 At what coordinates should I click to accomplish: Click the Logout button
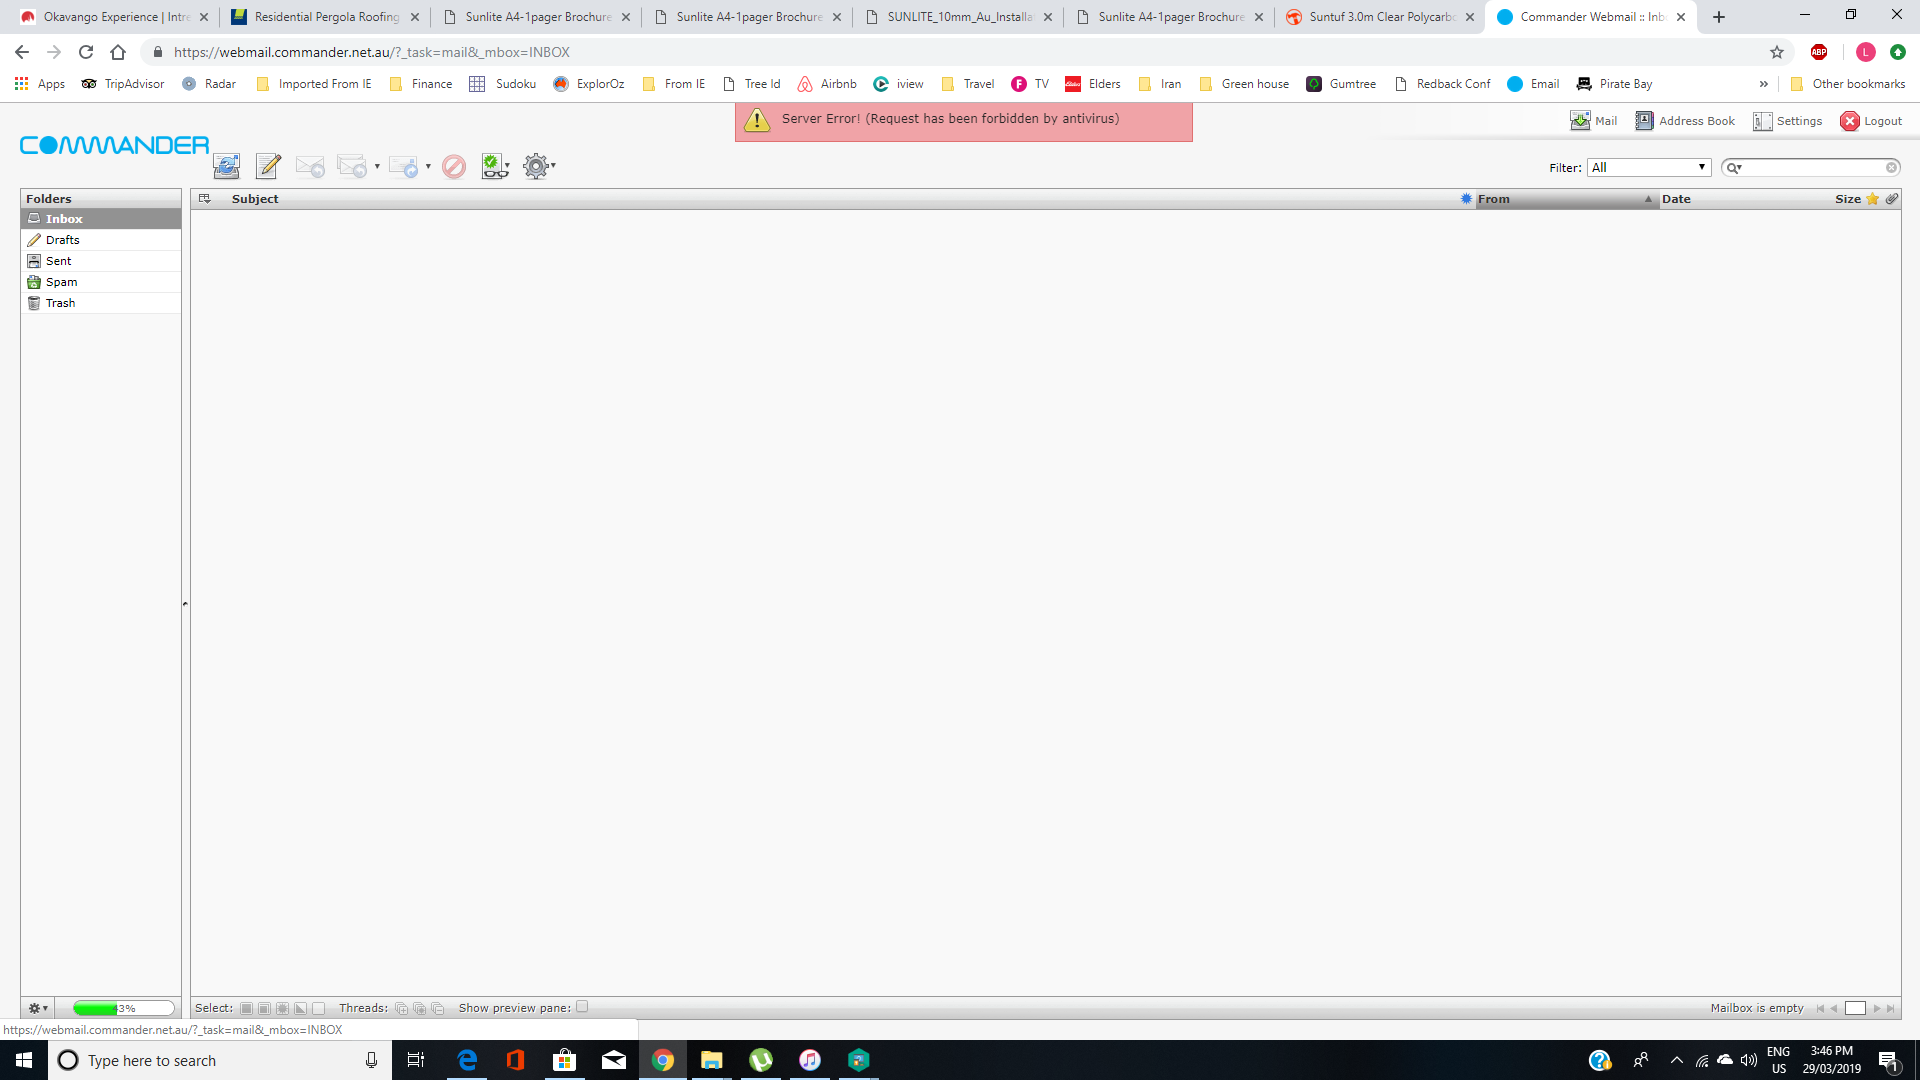(x=1871, y=121)
